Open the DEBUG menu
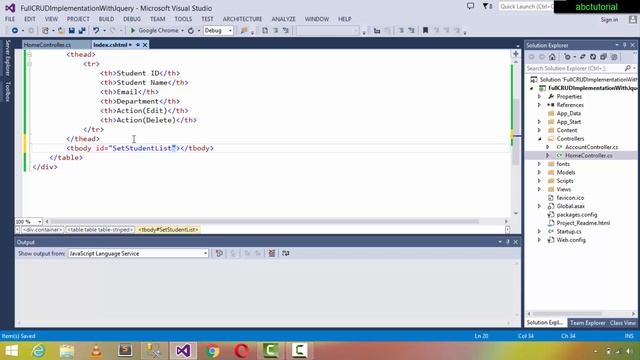This screenshot has width=640, height=360. (132, 19)
